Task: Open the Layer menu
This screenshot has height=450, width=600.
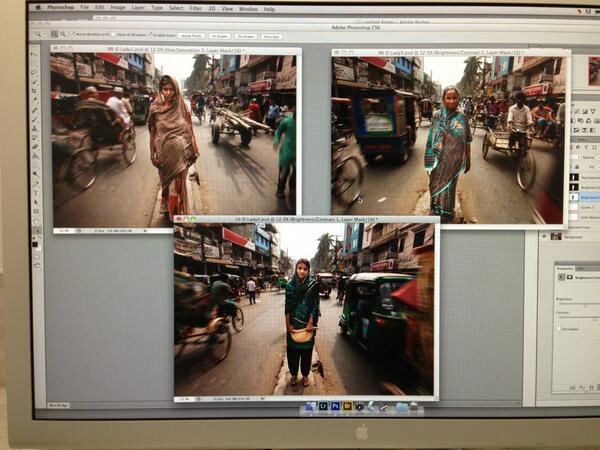Action: coord(138,8)
